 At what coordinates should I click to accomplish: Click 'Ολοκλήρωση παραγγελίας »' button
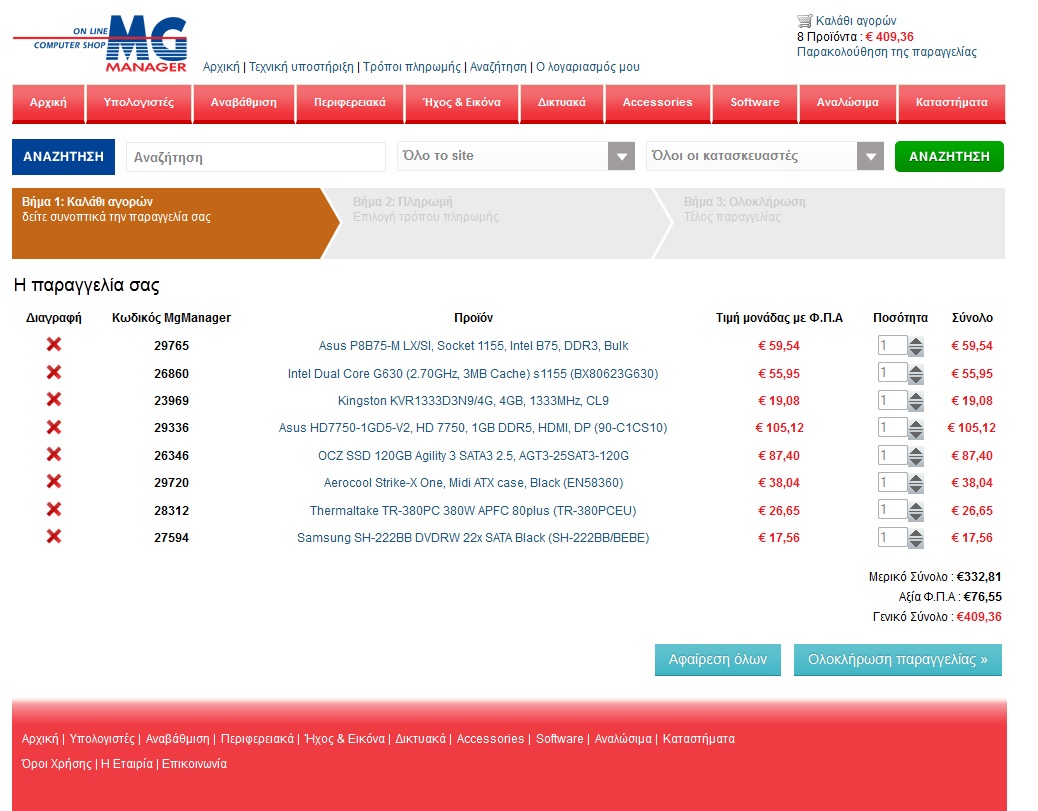point(898,659)
